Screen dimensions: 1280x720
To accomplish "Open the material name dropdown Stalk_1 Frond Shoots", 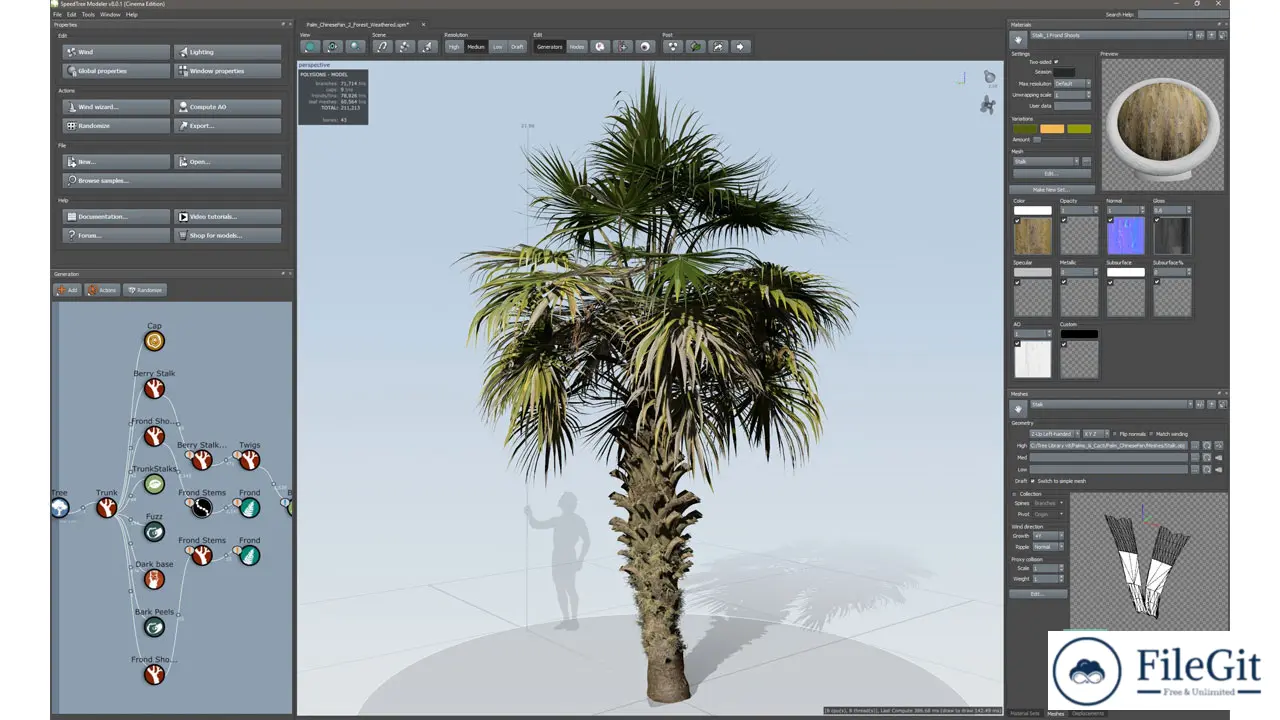I will tap(1111, 36).
